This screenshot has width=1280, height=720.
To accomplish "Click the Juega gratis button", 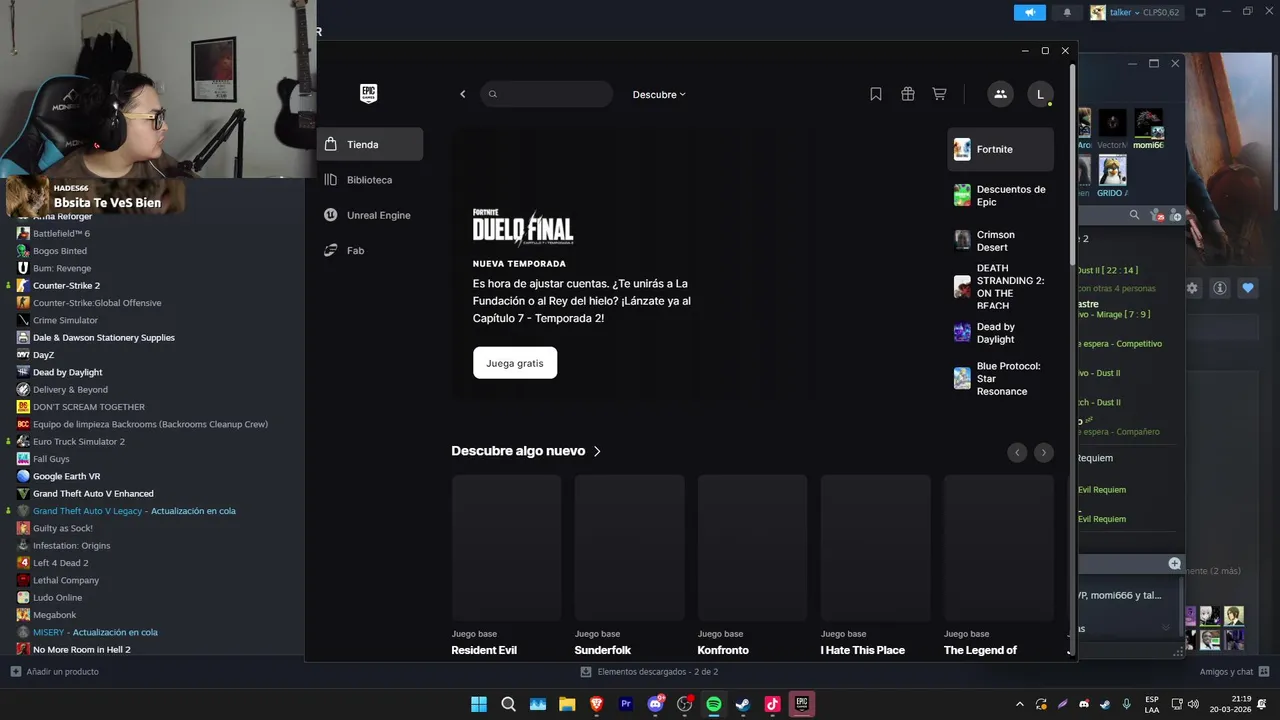I will pos(515,363).
